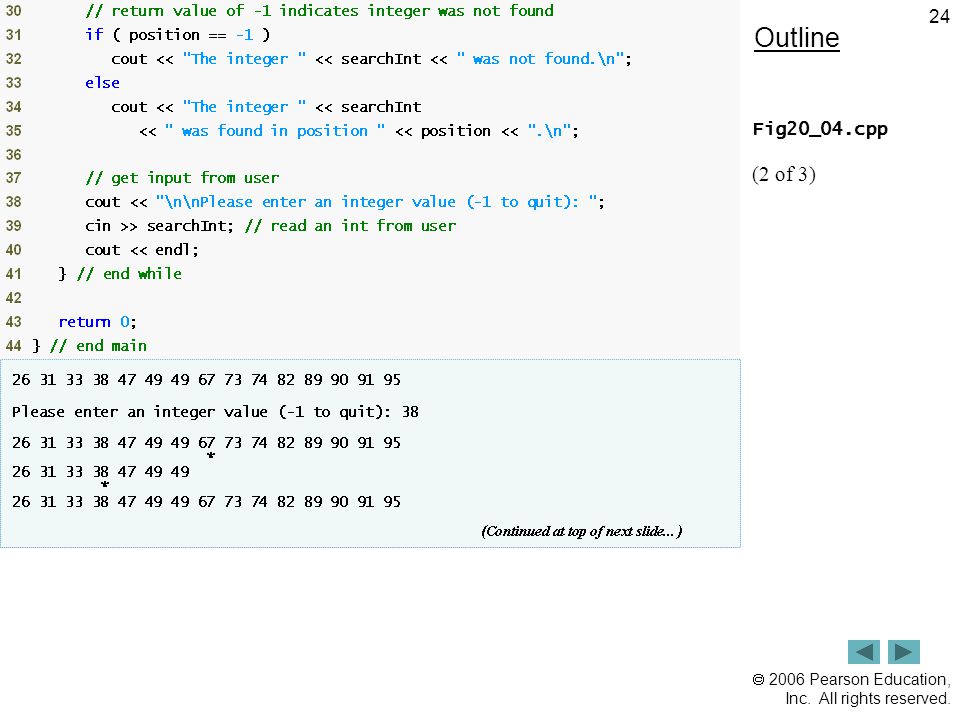Select the 'was not found' cout line
The image size is (960, 720).
coord(371,59)
